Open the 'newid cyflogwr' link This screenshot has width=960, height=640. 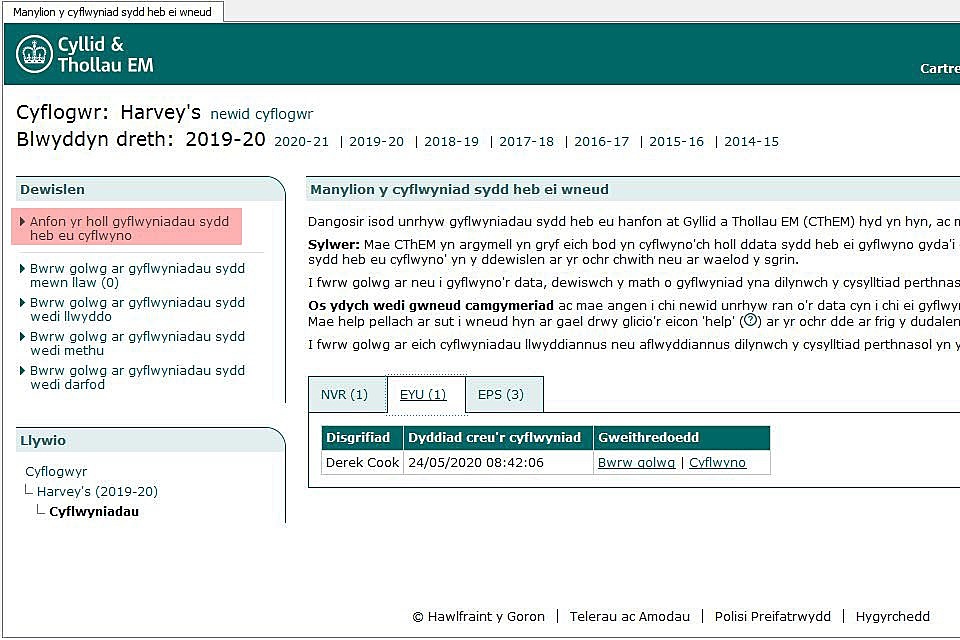(x=261, y=114)
